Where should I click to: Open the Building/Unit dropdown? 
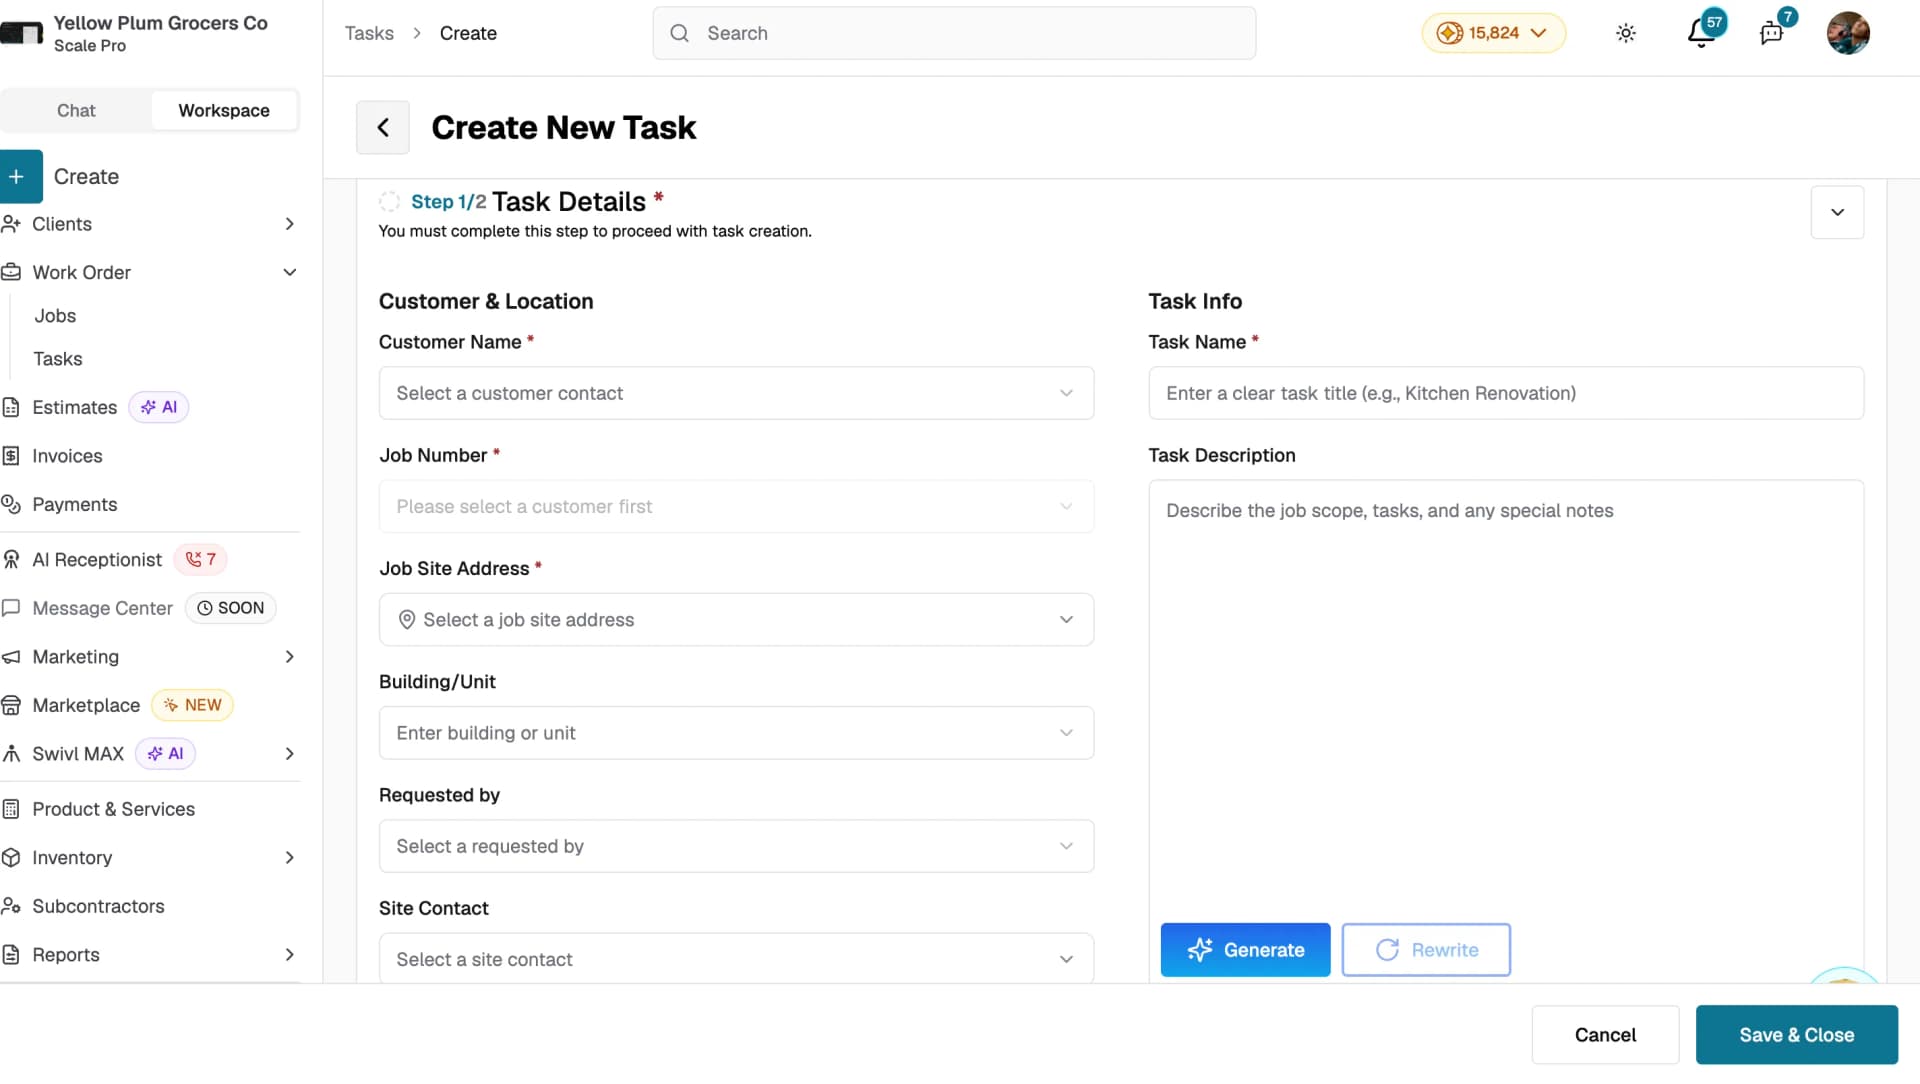click(x=736, y=733)
